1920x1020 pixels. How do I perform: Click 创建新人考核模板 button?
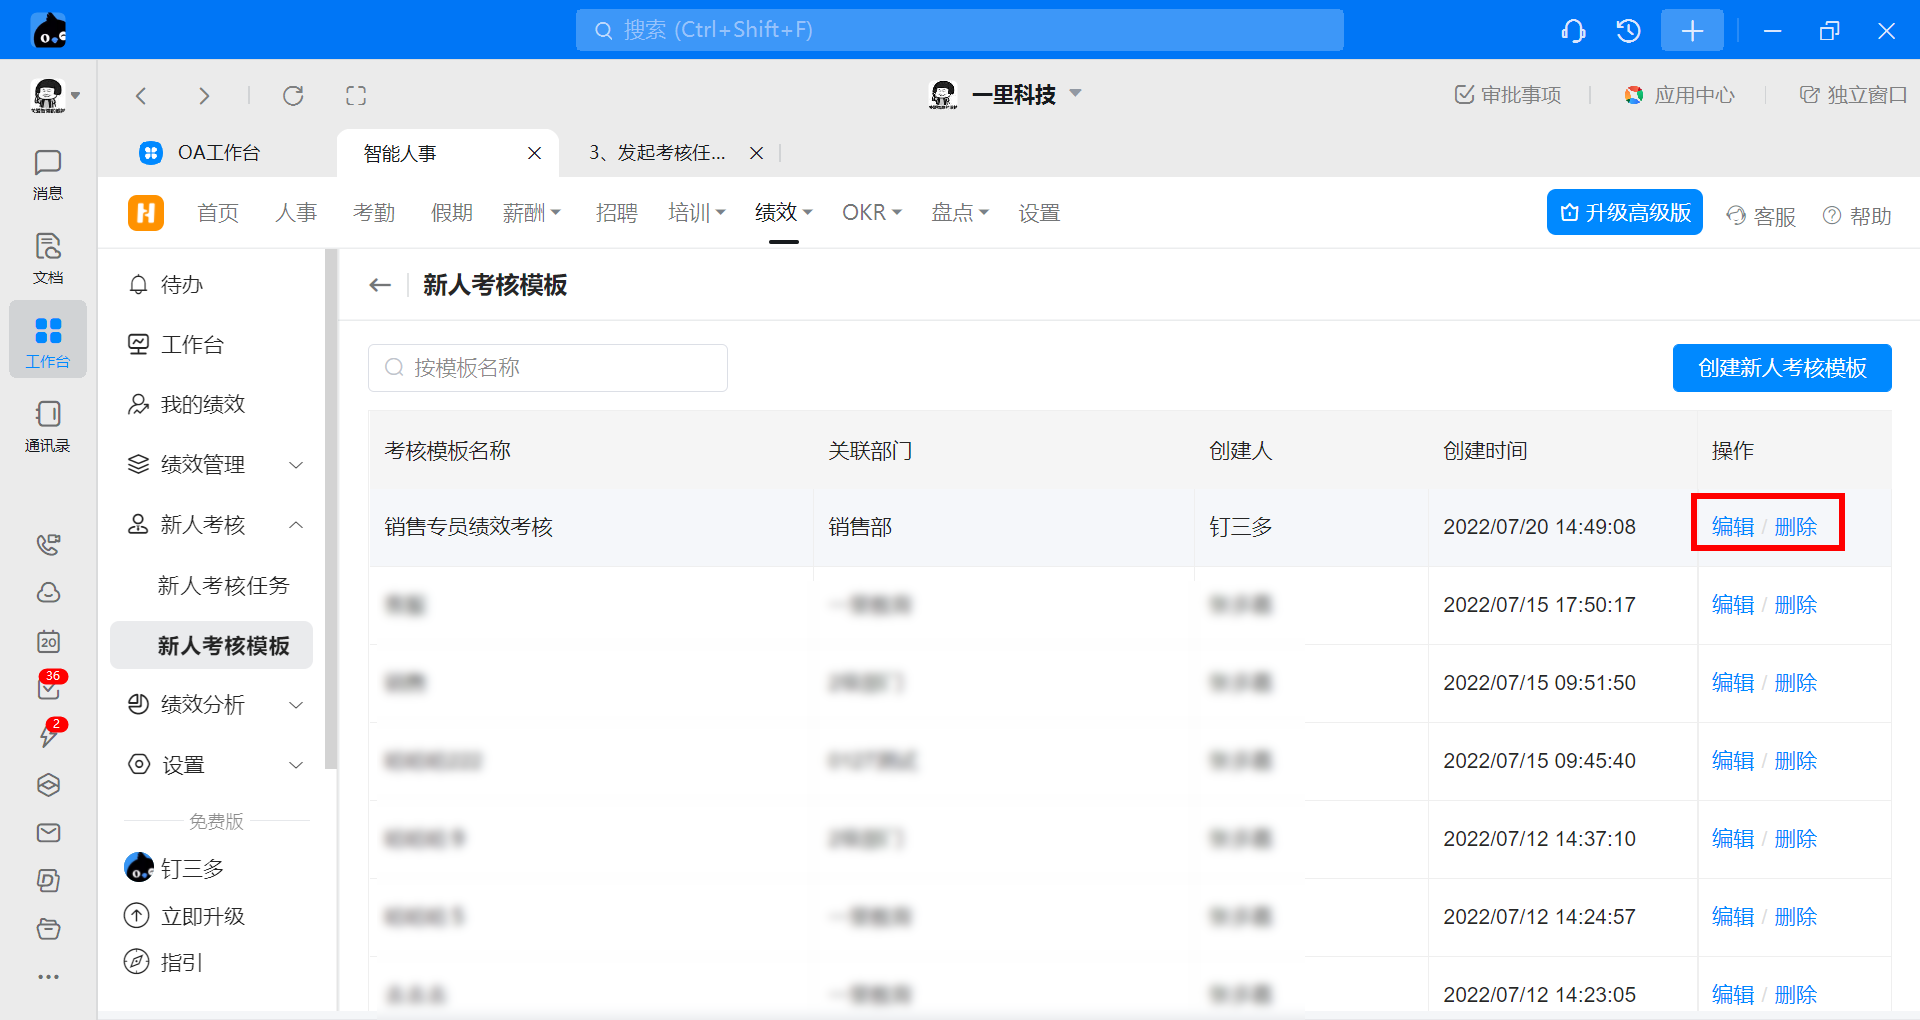[1781, 369]
